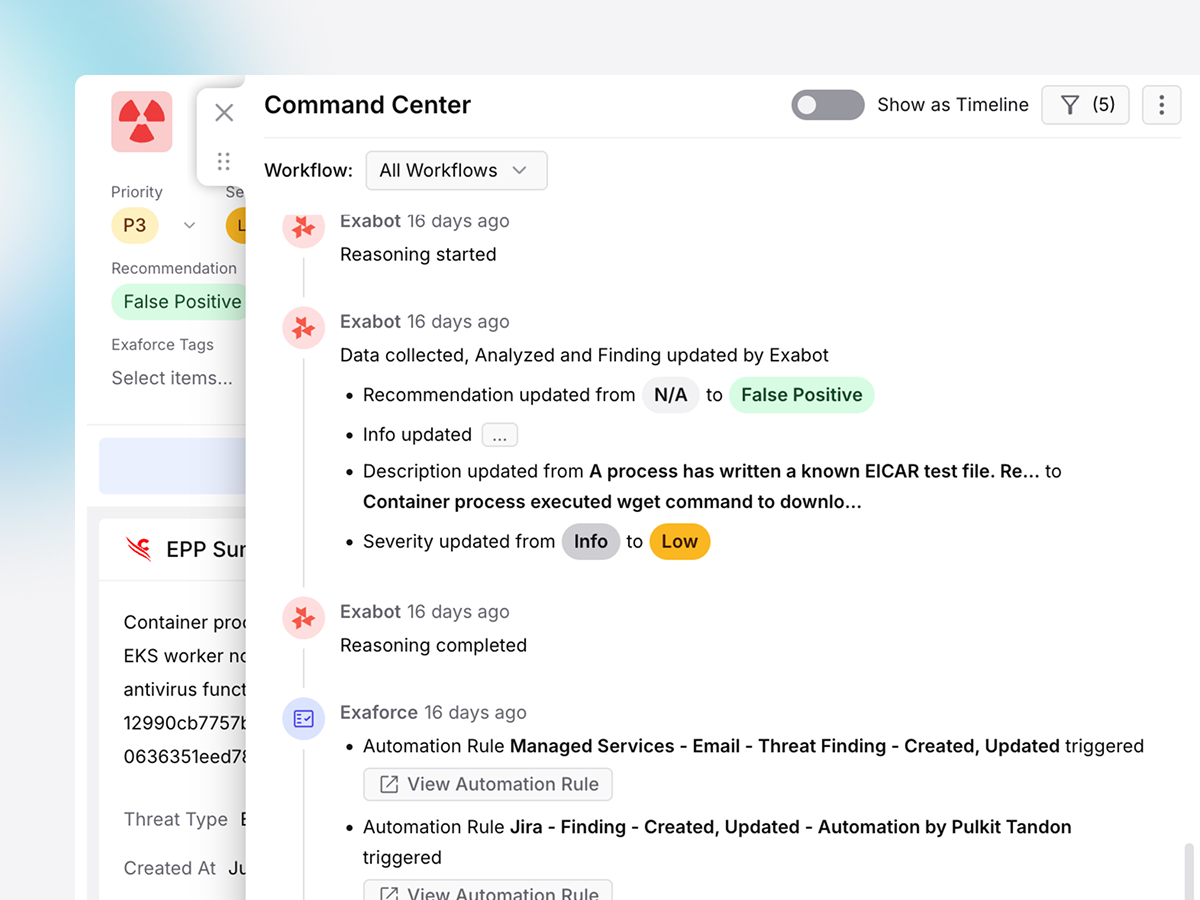This screenshot has height=900, width=1200.
Task: Click the Exaforce automation checklist avatar icon
Action: [303, 718]
